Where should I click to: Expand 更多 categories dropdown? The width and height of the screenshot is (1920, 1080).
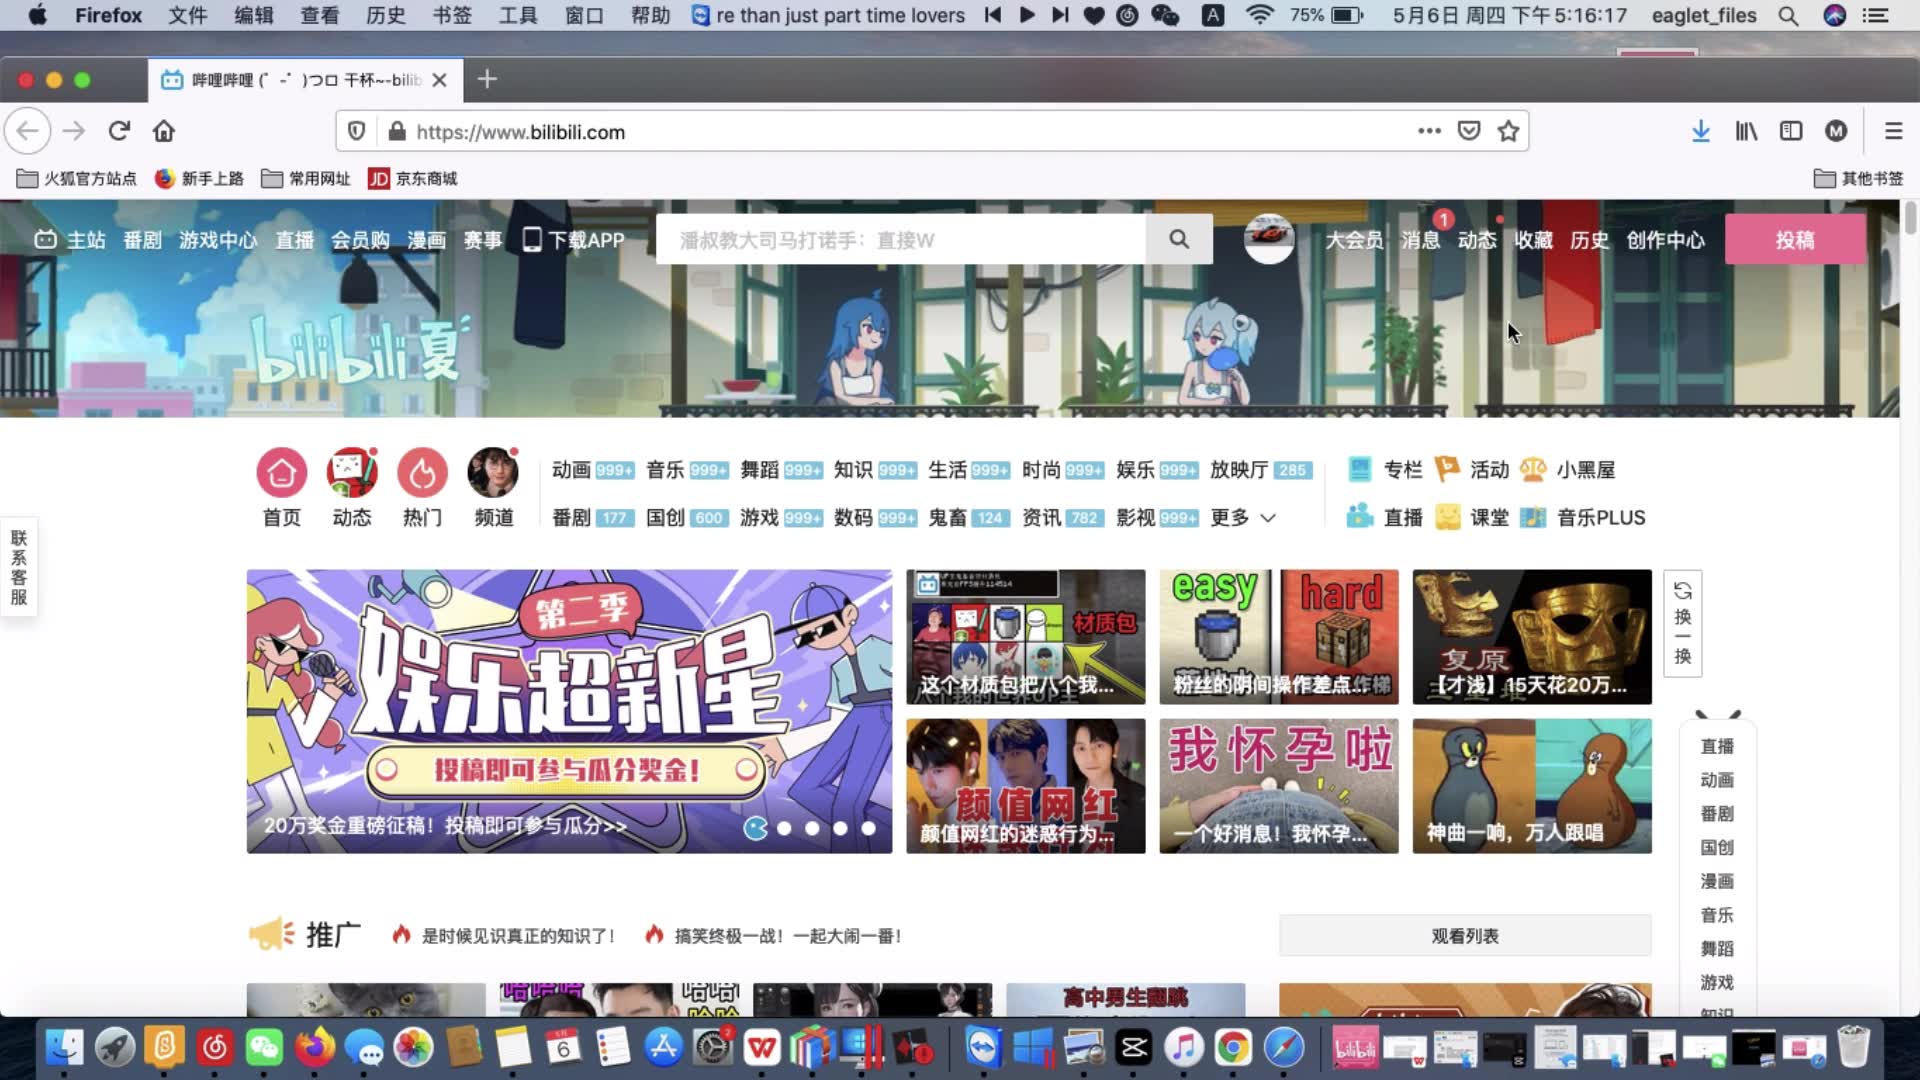pyautogui.click(x=1243, y=517)
